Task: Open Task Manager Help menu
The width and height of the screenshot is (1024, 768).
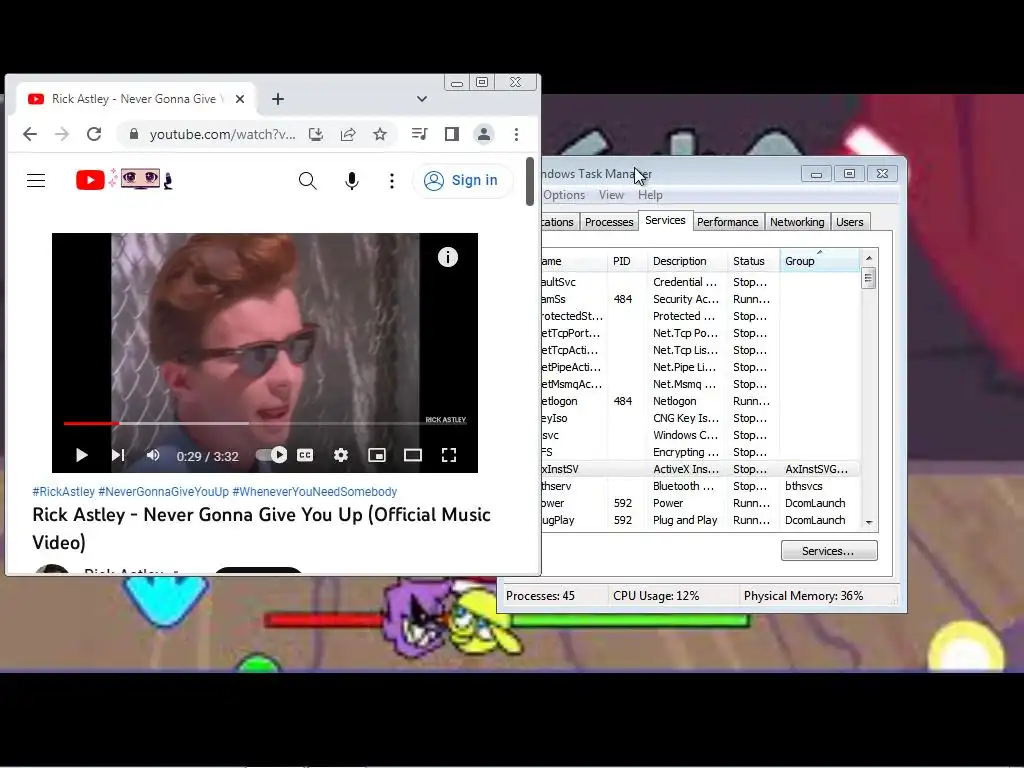Action: pos(650,195)
